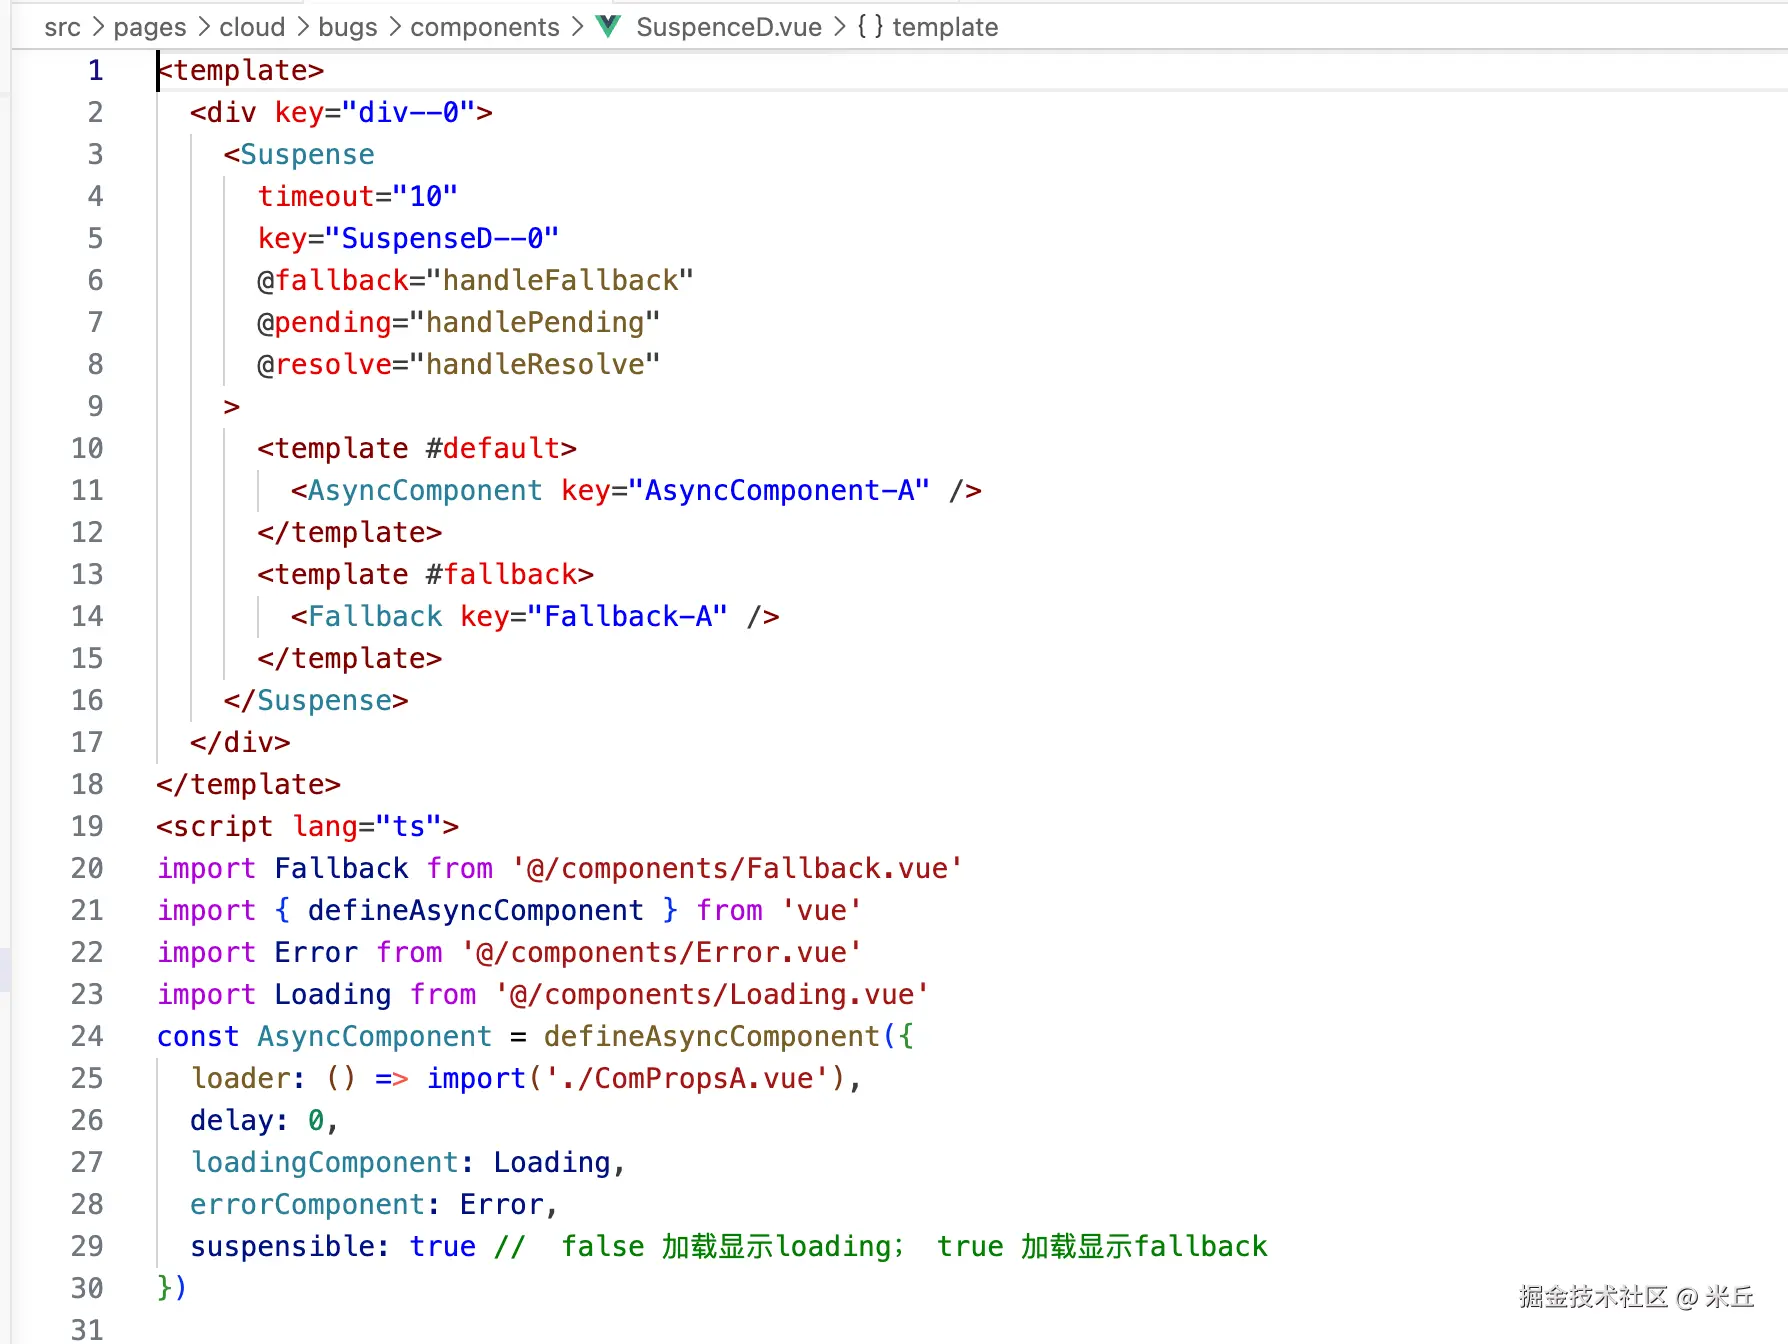Click 'loadingComponent' property name
The height and width of the screenshot is (1344, 1788).
coord(325,1162)
